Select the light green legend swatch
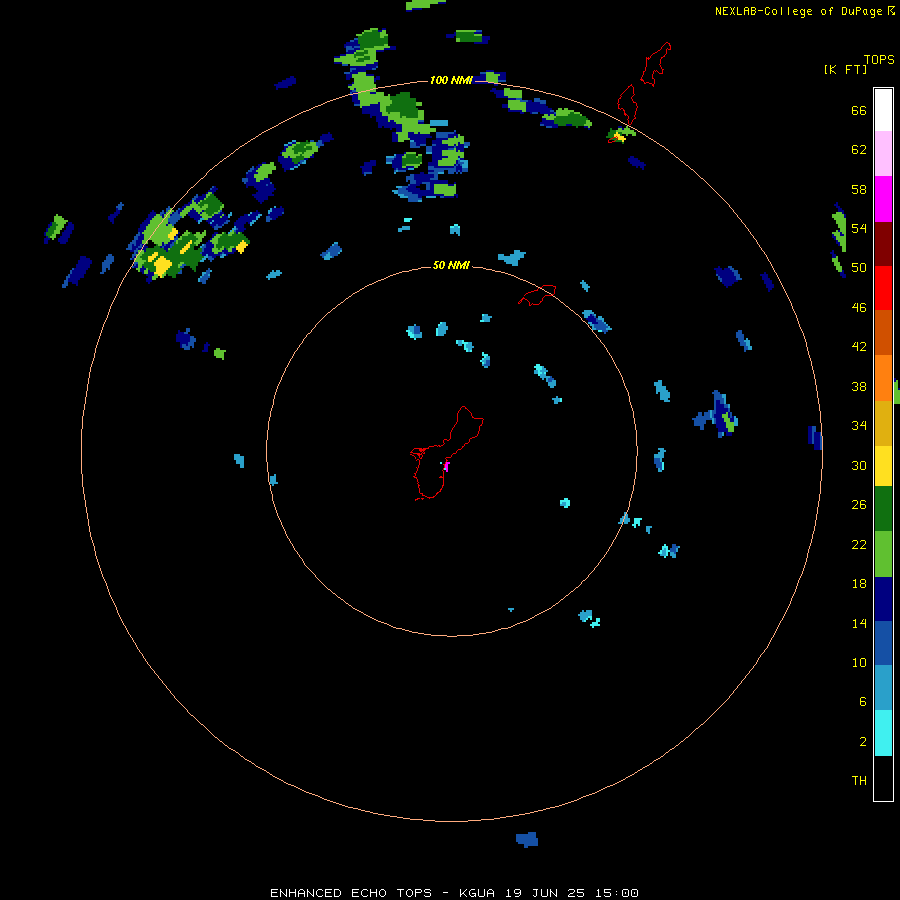This screenshot has width=900, height=900. tap(883, 554)
